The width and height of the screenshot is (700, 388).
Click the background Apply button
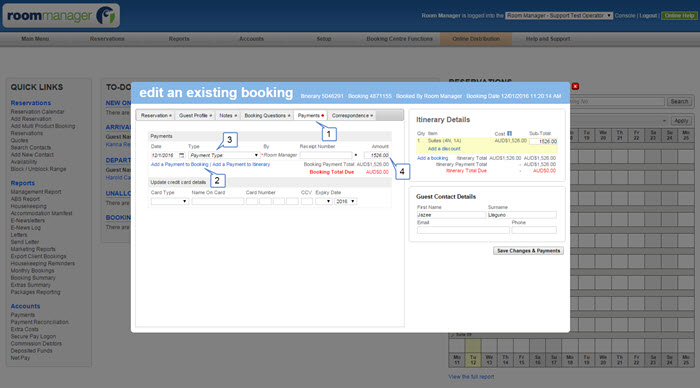681,121
